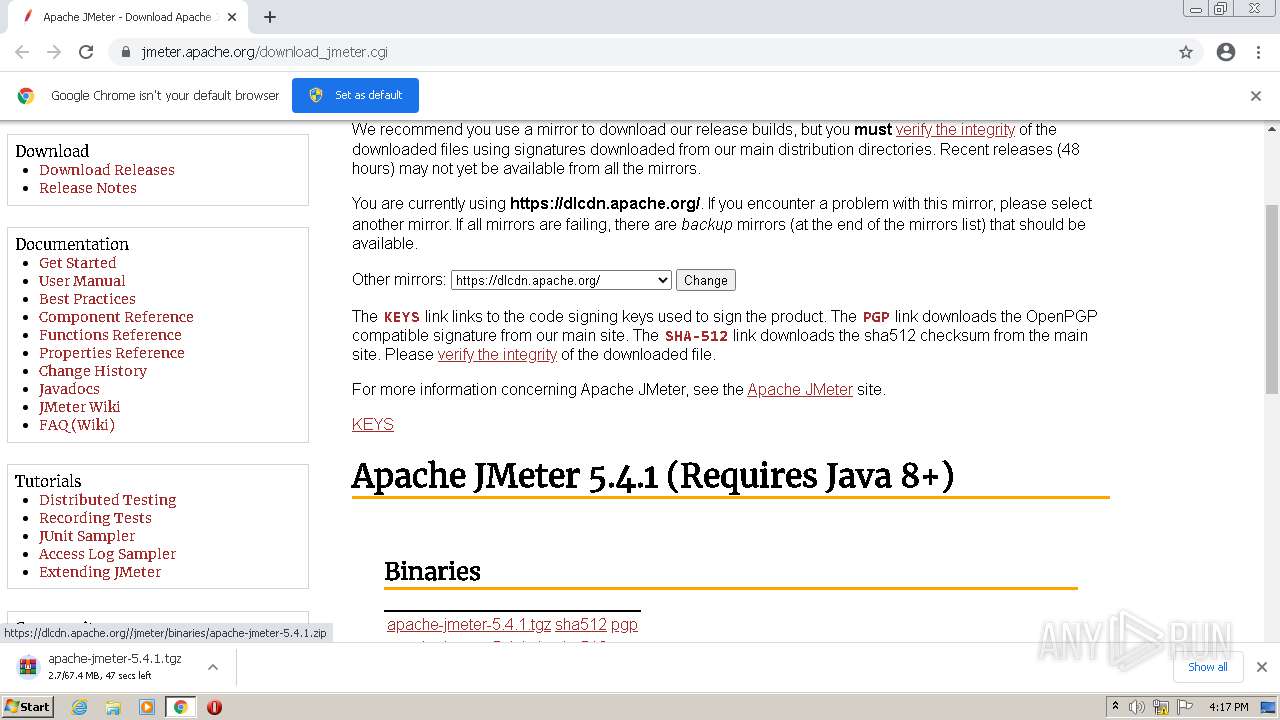The image size is (1280, 720).
Task: Click the Chrome logo in the default-browser bar
Action: 26,96
